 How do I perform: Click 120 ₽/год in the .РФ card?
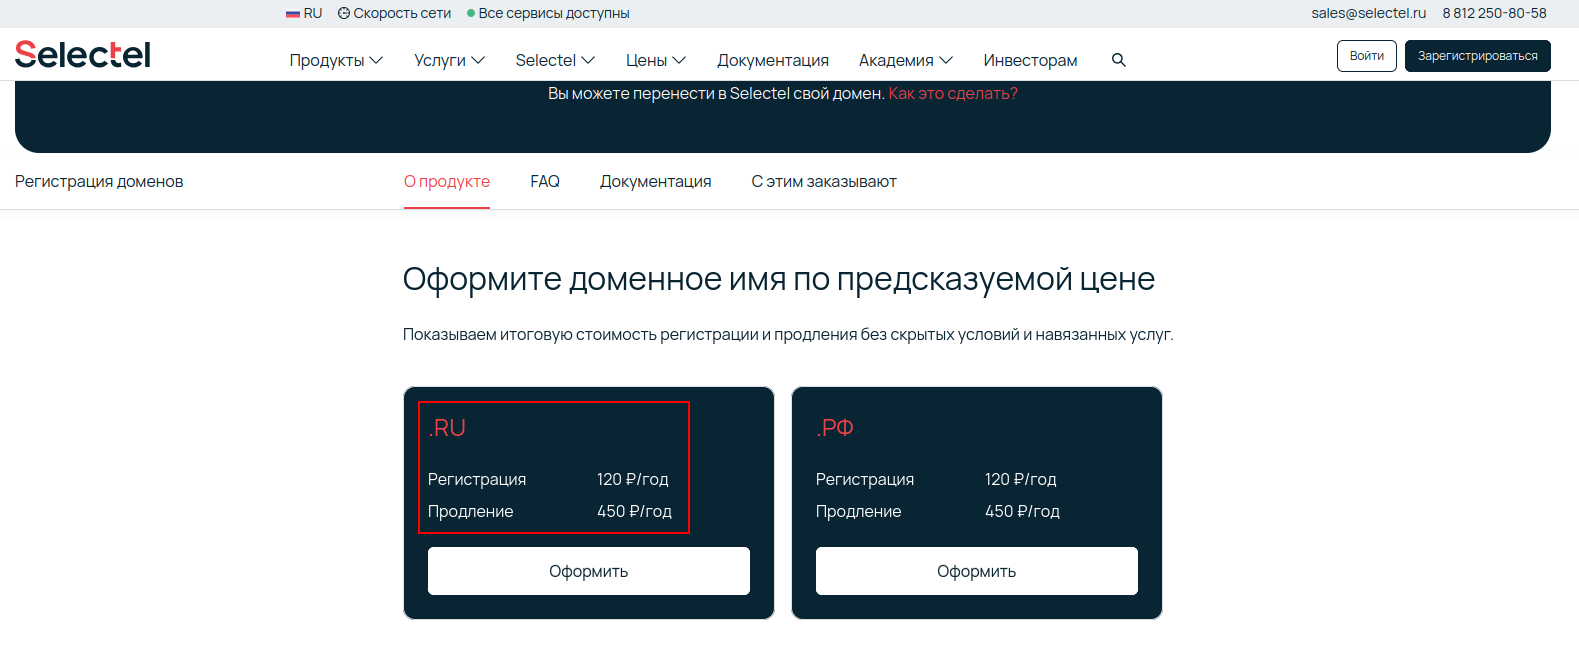(1020, 479)
